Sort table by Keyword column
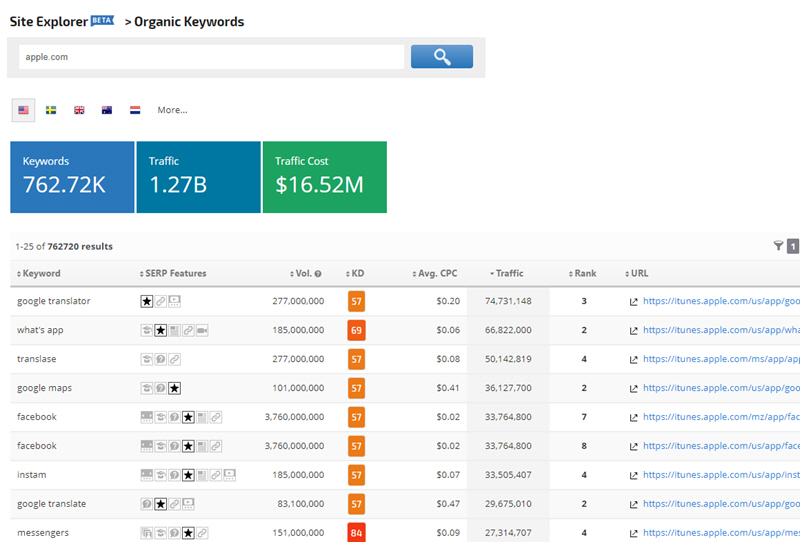Screen dimensions: 800x542 coord(40,273)
